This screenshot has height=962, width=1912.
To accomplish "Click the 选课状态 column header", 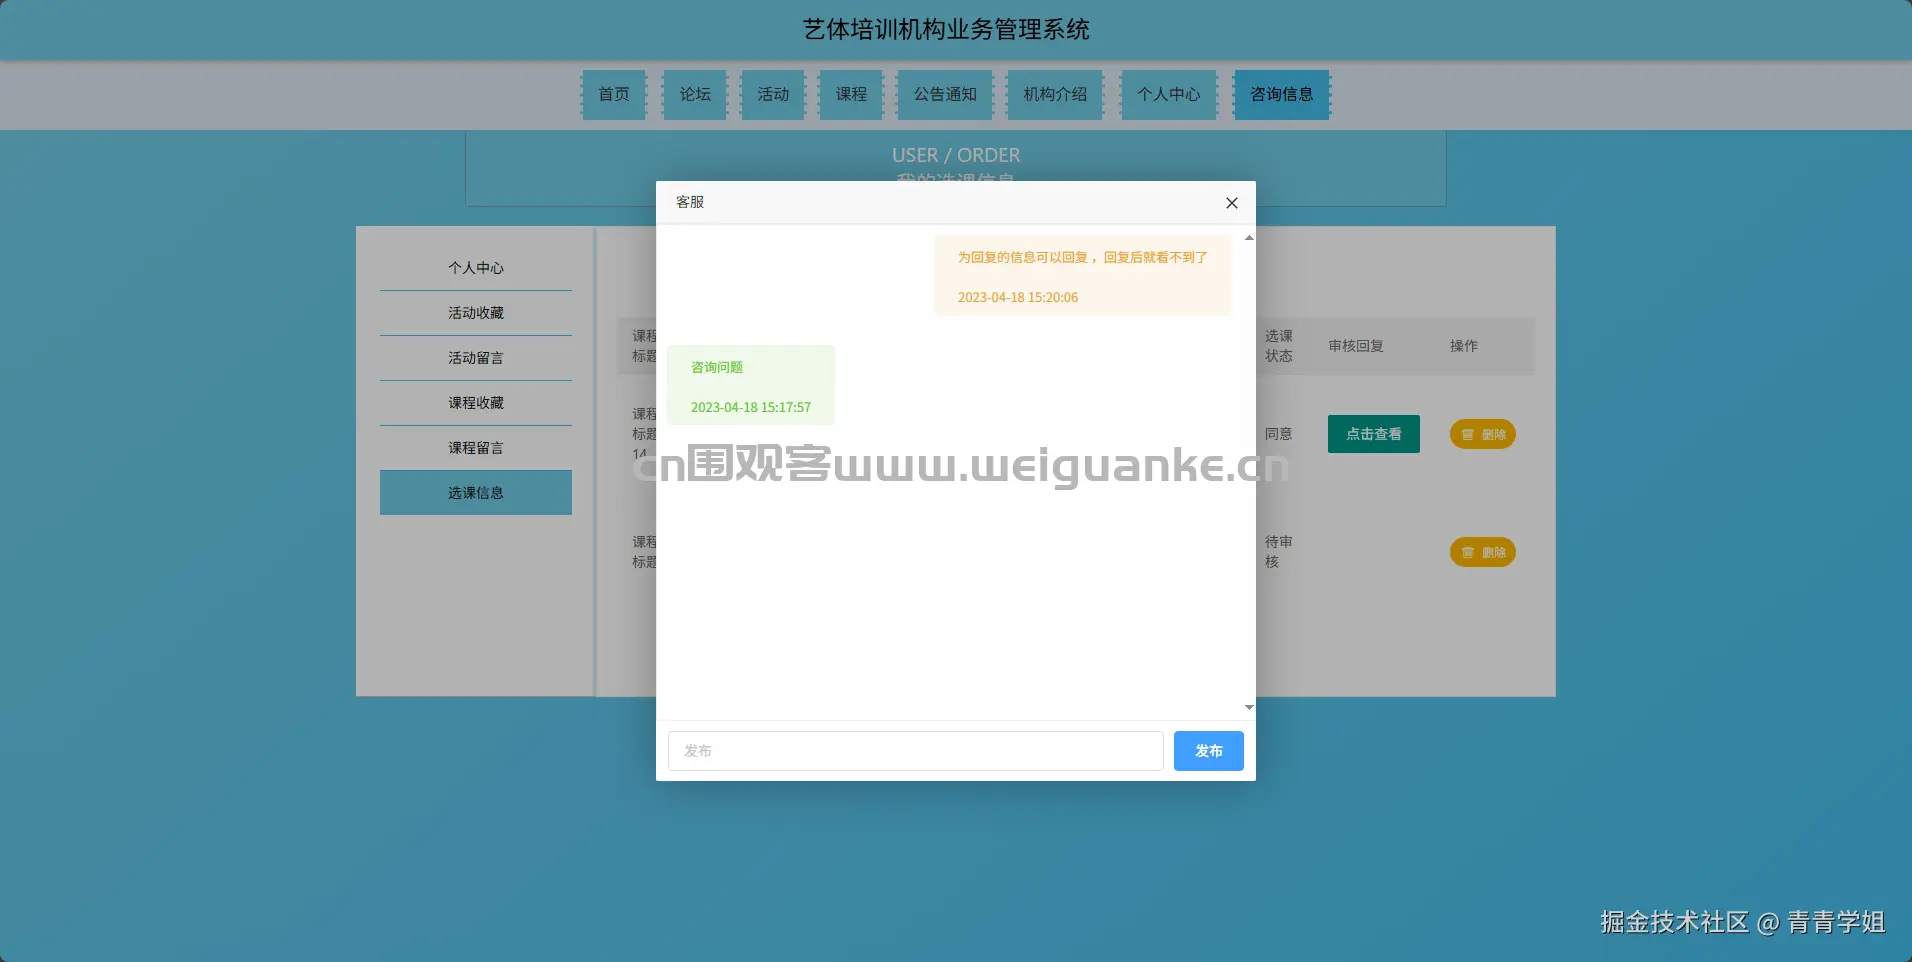I will point(1279,346).
